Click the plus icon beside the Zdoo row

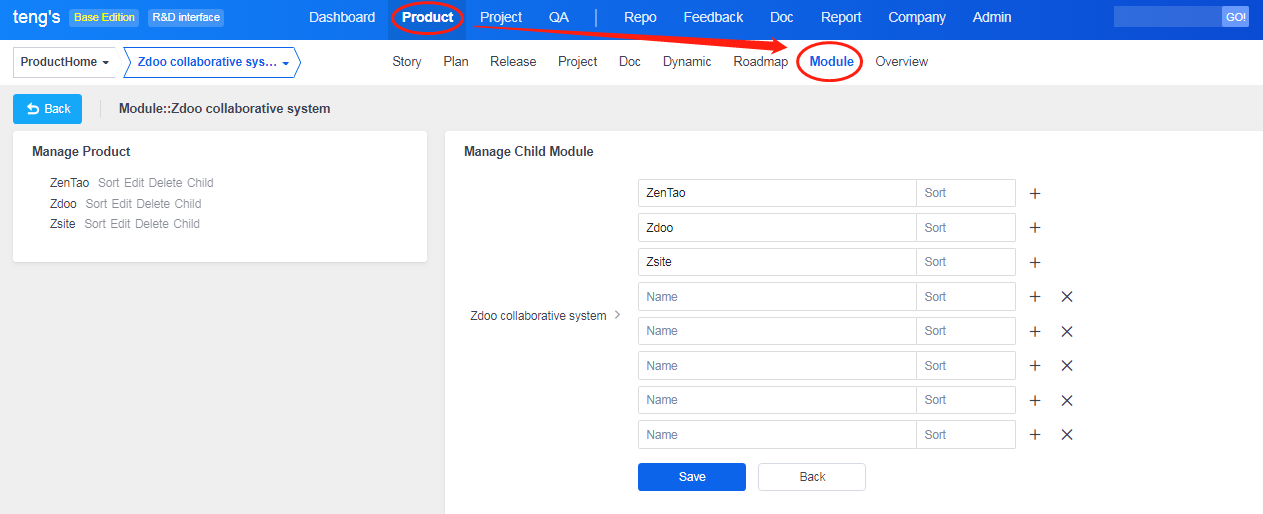click(x=1035, y=228)
